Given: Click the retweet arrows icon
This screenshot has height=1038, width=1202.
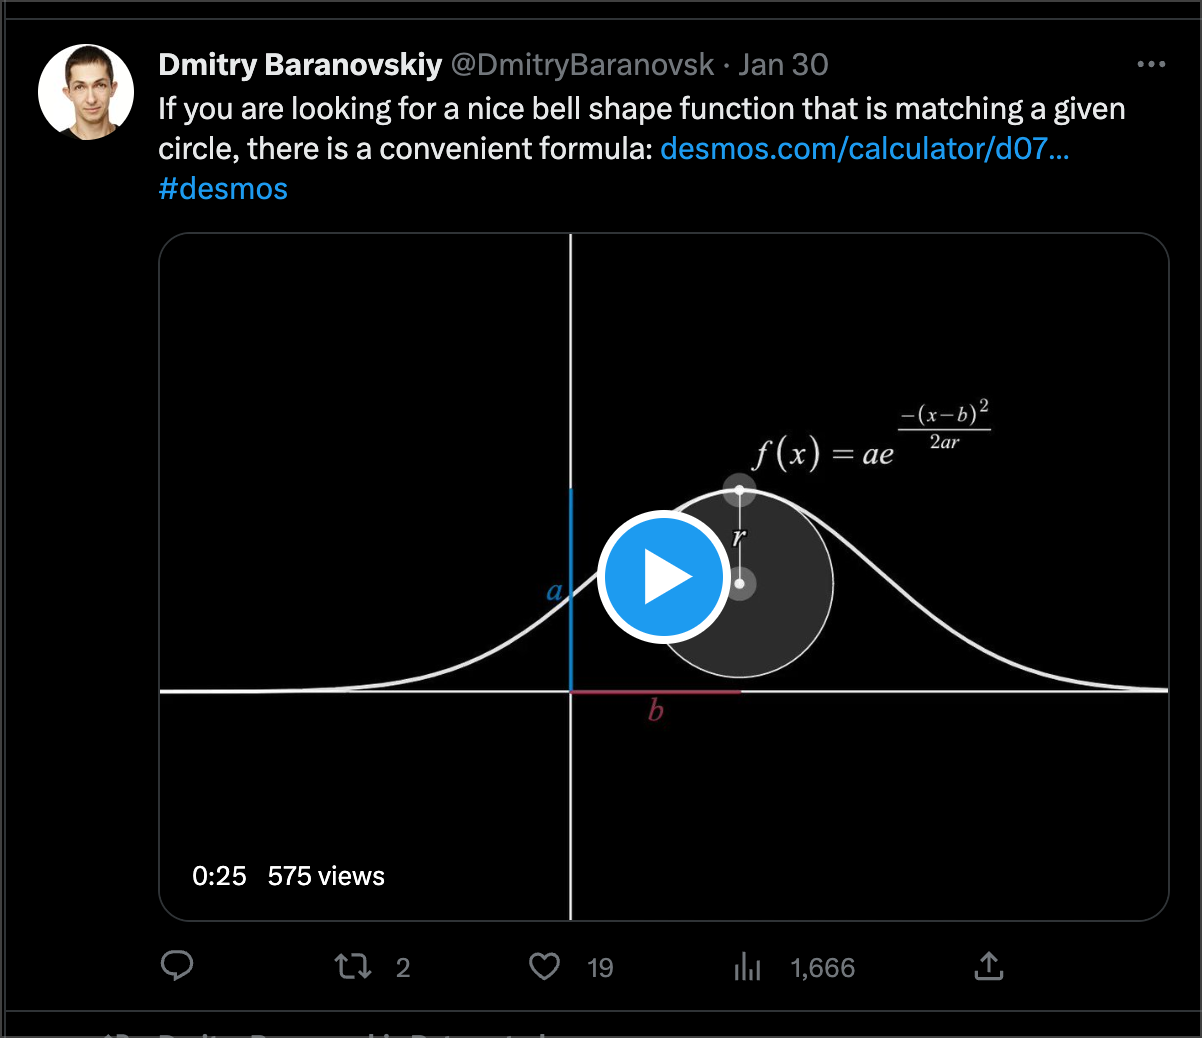Looking at the screenshot, I should [x=352, y=967].
